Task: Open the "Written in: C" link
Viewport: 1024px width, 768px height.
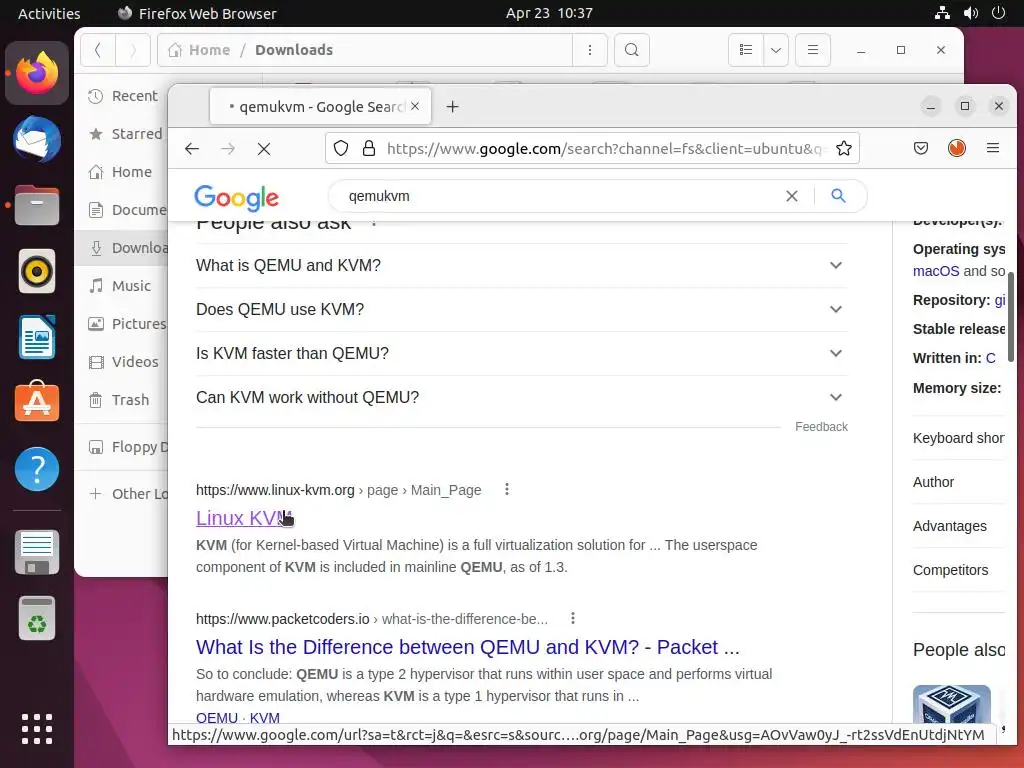Action: point(991,358)
